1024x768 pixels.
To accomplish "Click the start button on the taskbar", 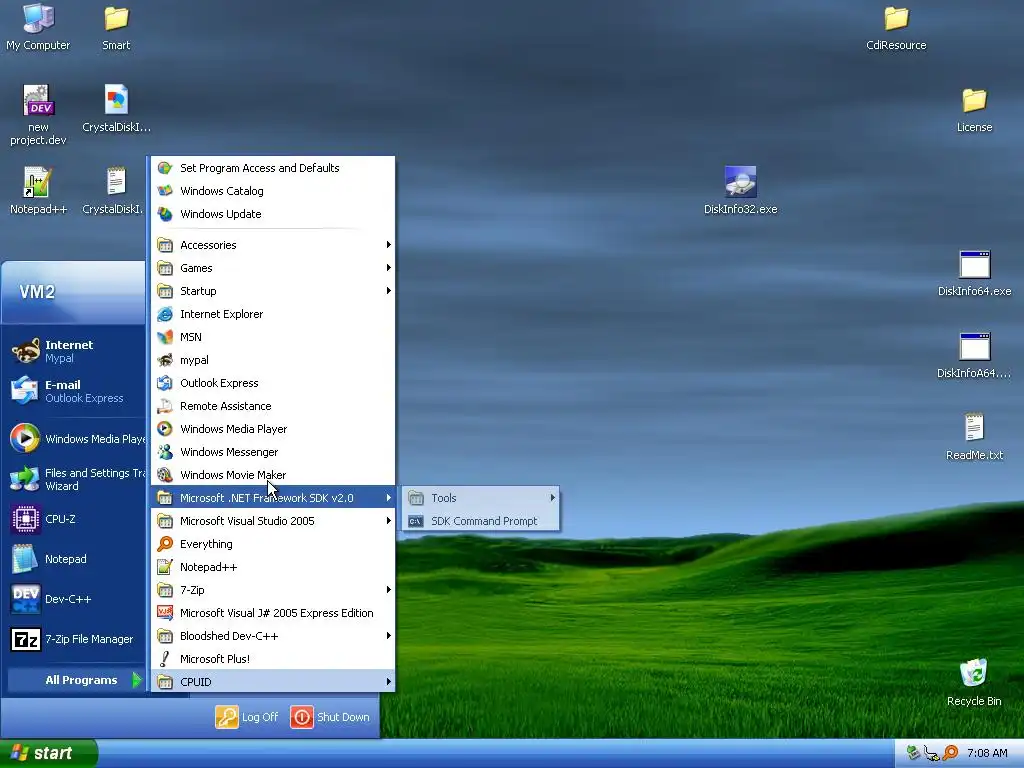I will coord(48,753).
